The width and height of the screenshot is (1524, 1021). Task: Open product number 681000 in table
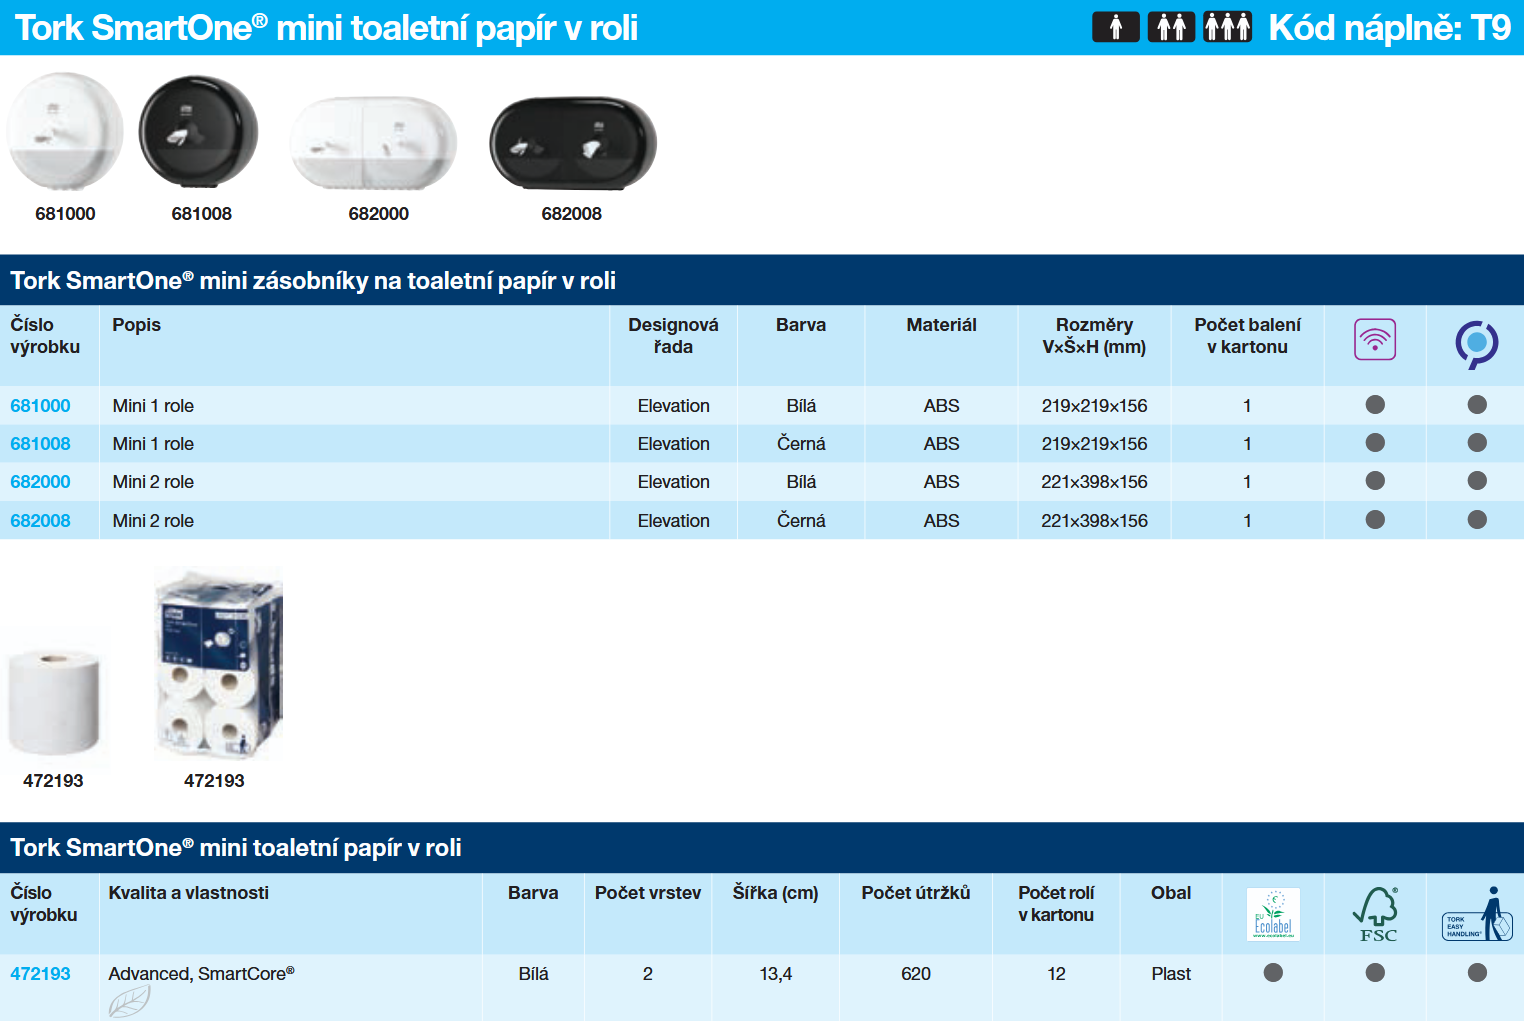(40, 405)
